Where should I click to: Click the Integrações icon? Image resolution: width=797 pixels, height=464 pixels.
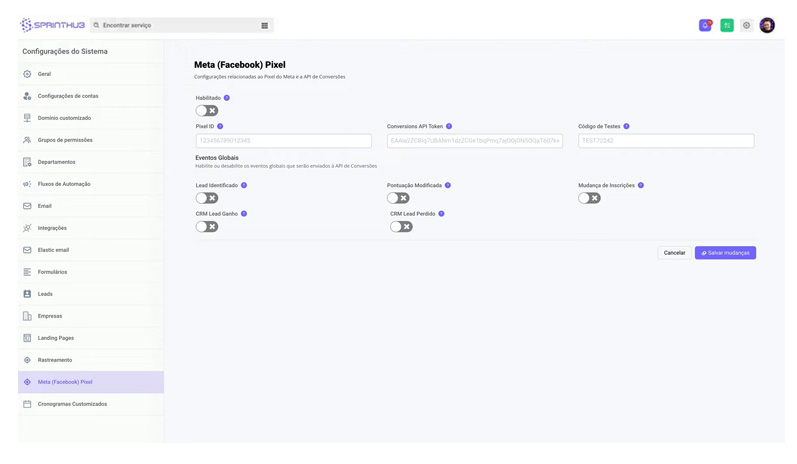click(27, 228)
